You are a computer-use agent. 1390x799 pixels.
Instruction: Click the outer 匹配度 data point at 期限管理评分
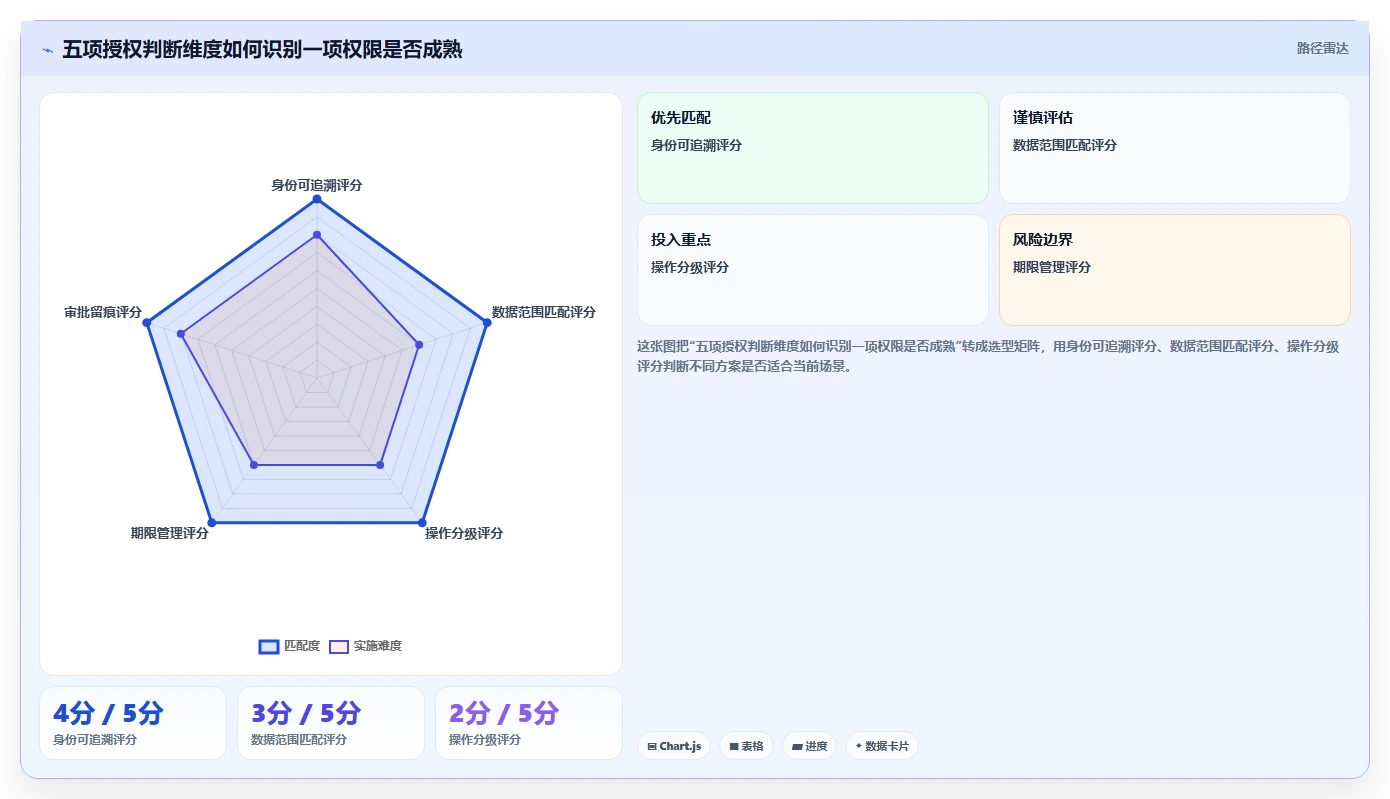pyautogui.click(x=211, y=522)
